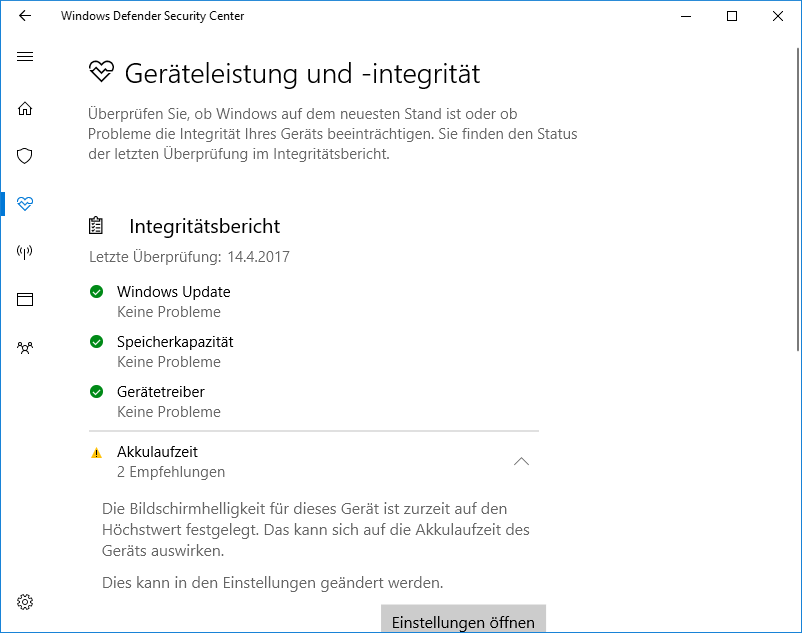Click the heart icon beside the page title
Image resolution: width=802 pixels, height=633 pixels.
101,72
